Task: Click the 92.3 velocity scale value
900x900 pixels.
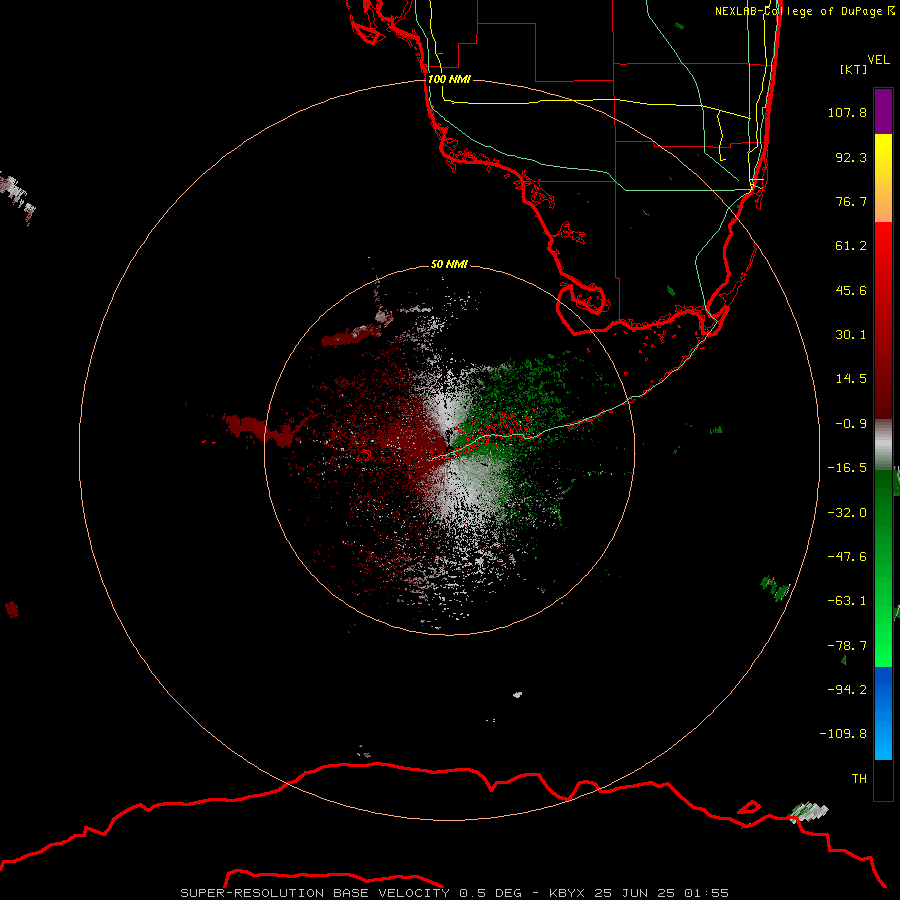Action: 851,157
